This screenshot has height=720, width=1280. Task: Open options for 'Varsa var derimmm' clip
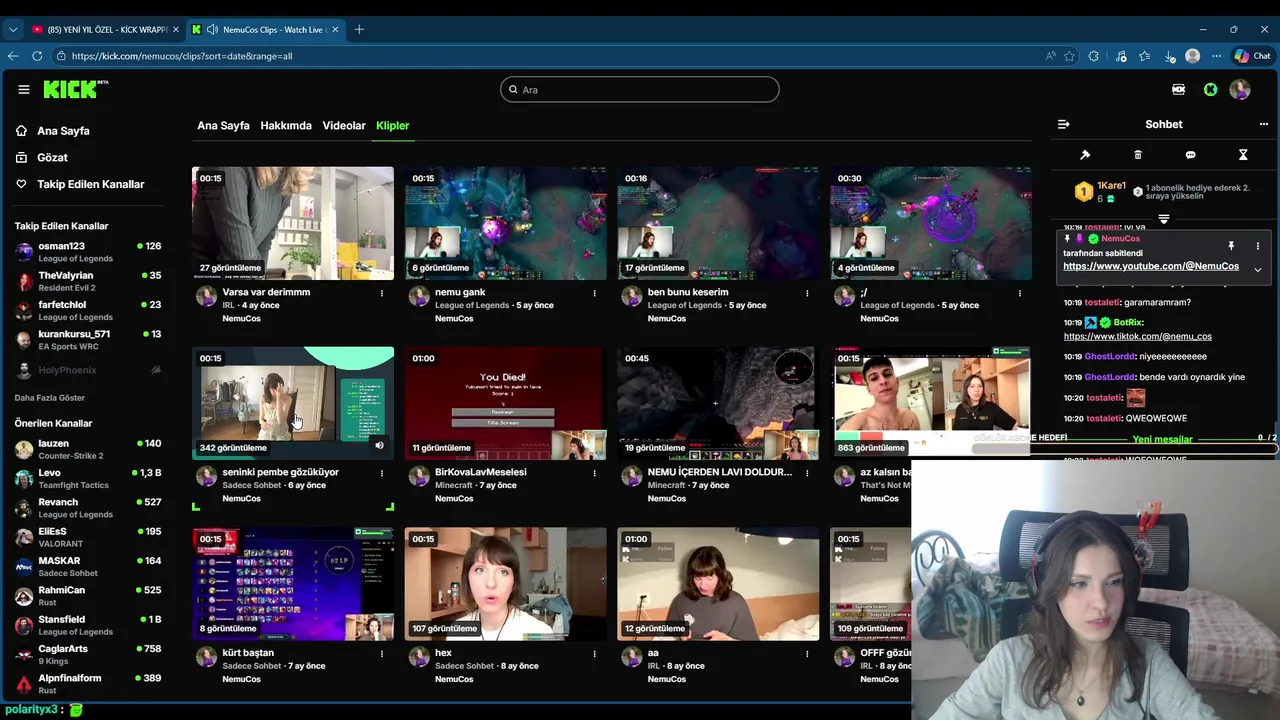click(x=382, y=293)
